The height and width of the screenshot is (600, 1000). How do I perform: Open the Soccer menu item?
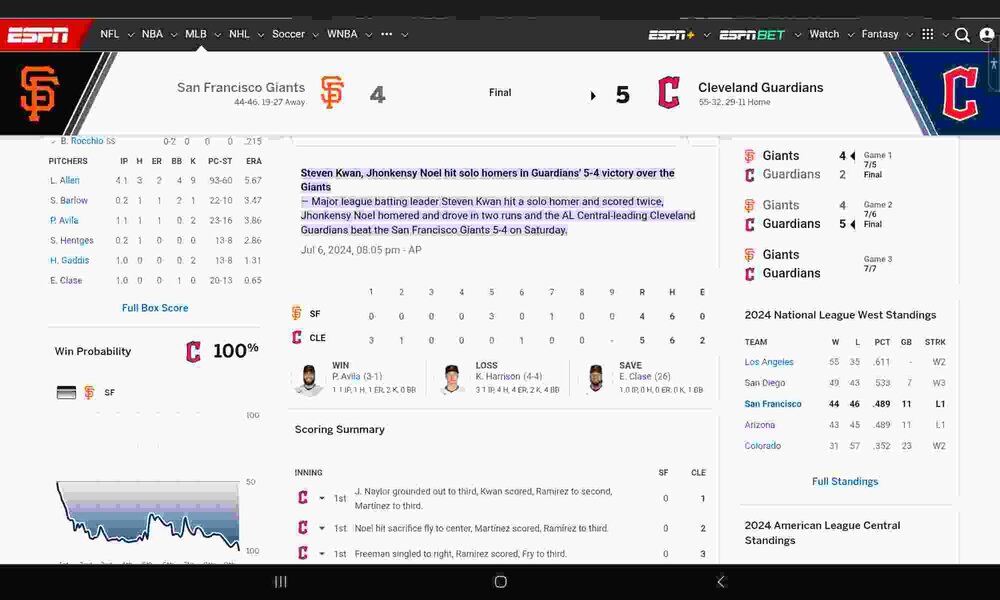click(x=288, y=34)
